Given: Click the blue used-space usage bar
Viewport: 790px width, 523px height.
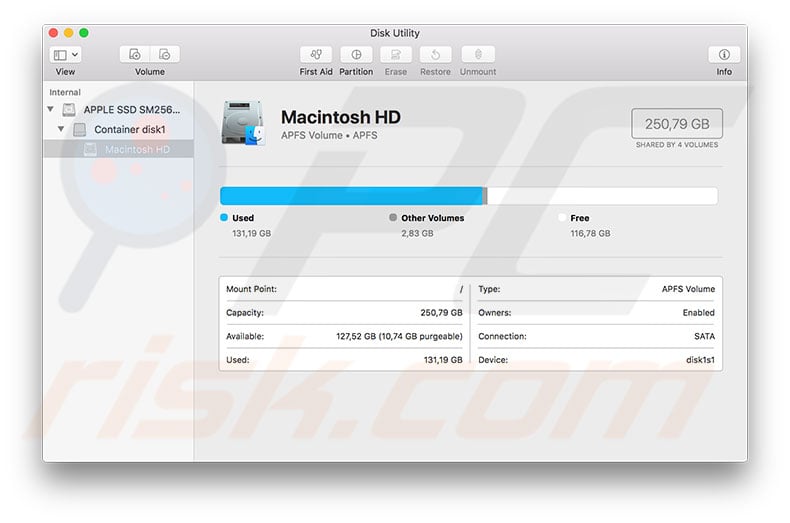Looking at the screenshot, I should pyautogui.click(x=351, y=196).
